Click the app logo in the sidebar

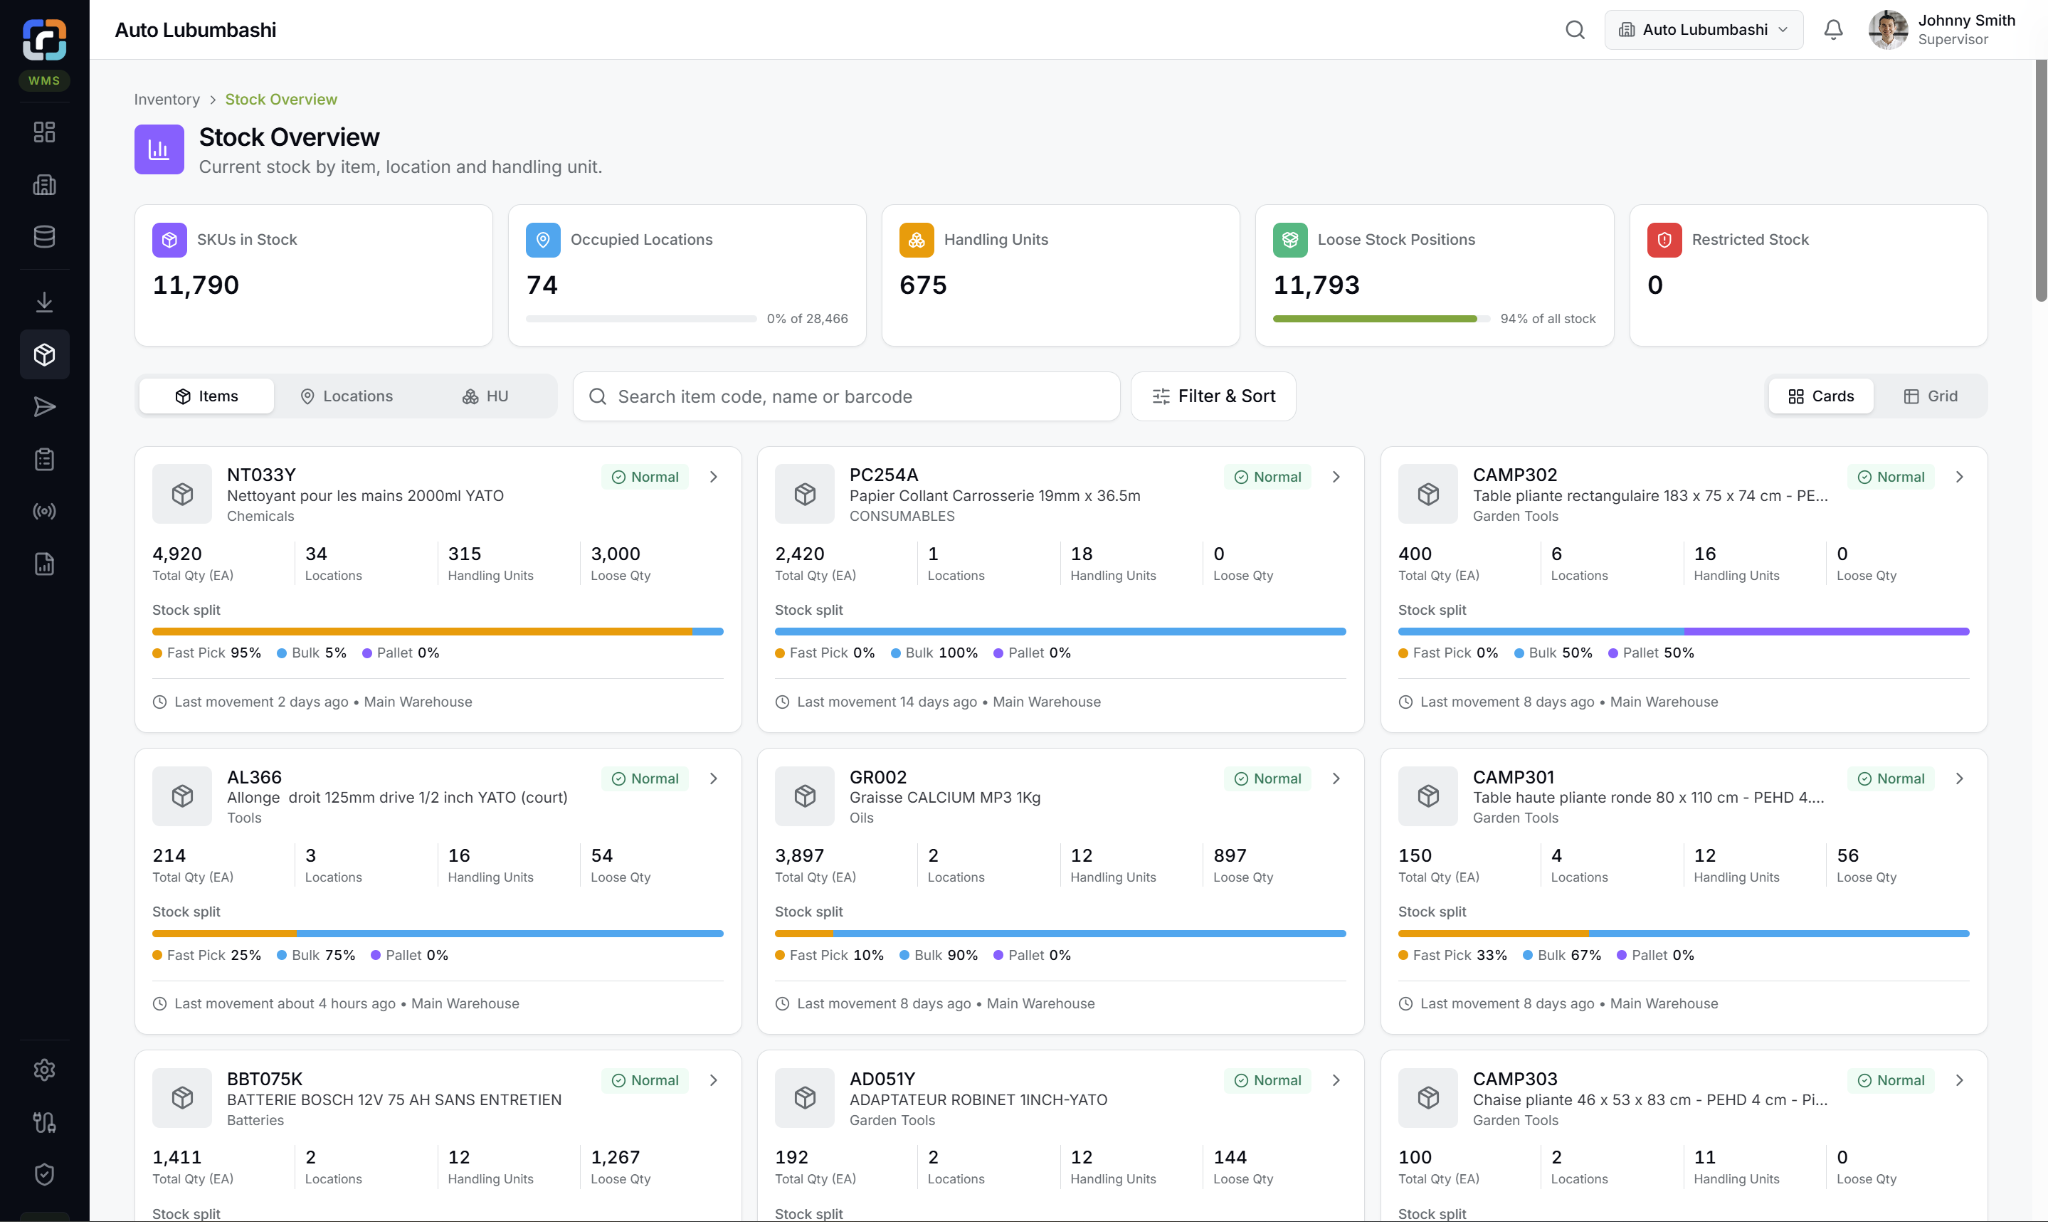44,40
